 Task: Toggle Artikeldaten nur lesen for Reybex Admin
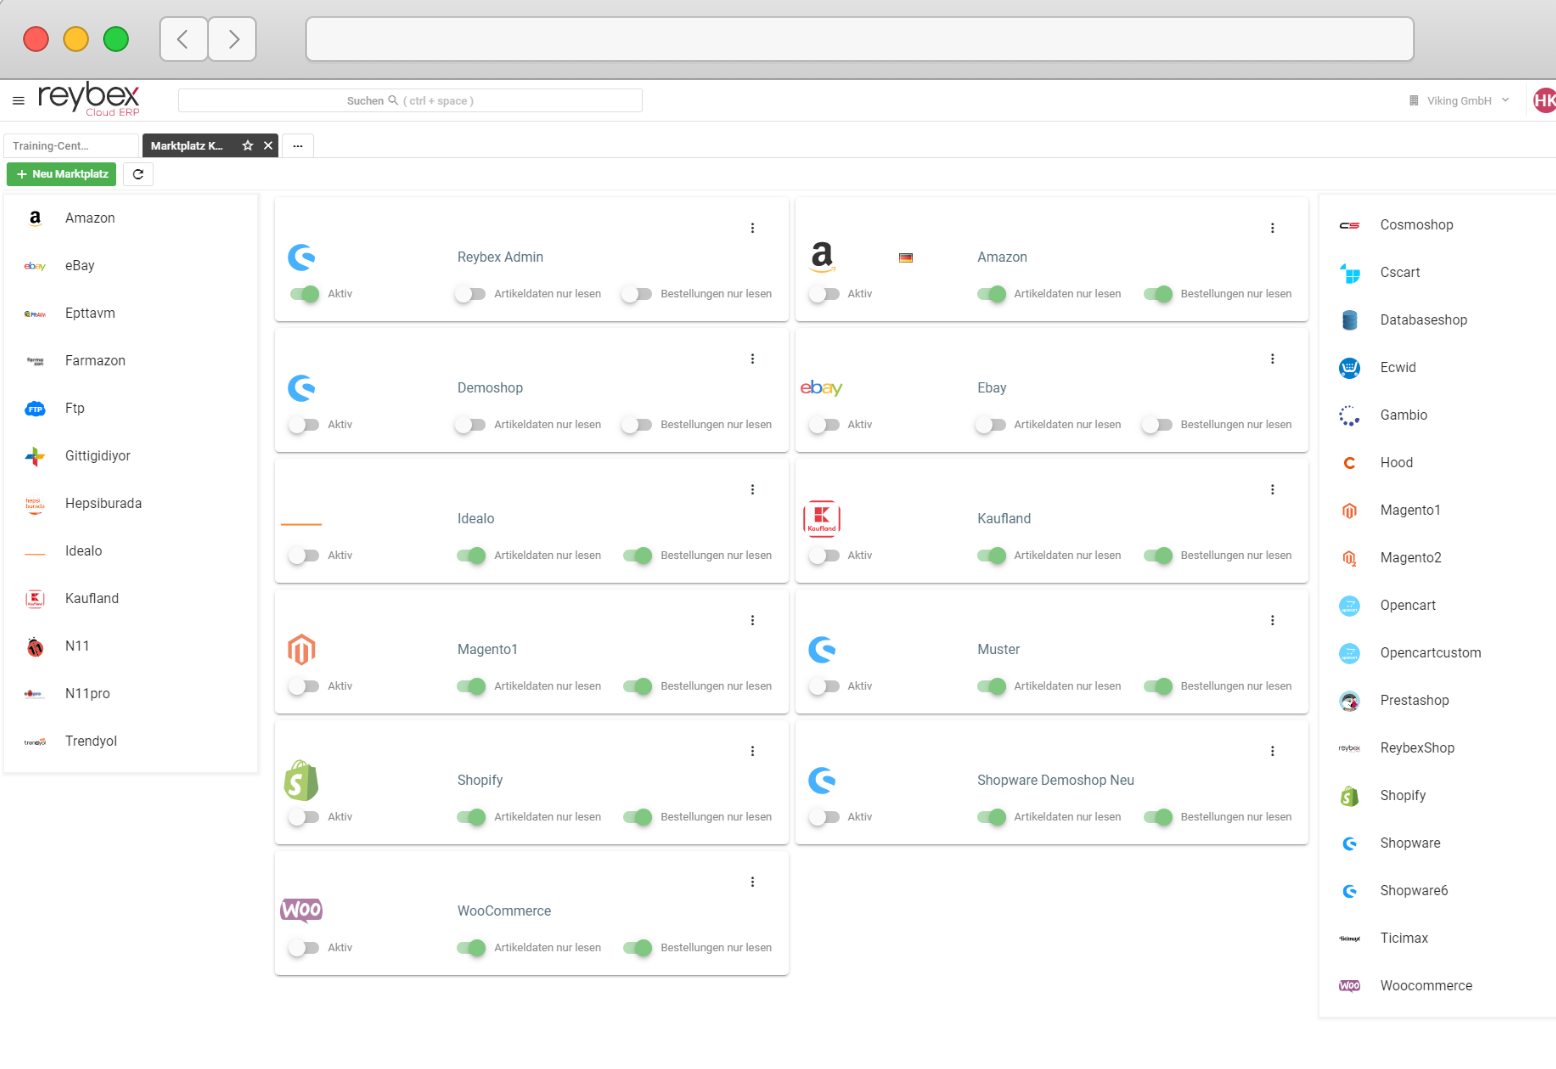click(x=470, y=294)
